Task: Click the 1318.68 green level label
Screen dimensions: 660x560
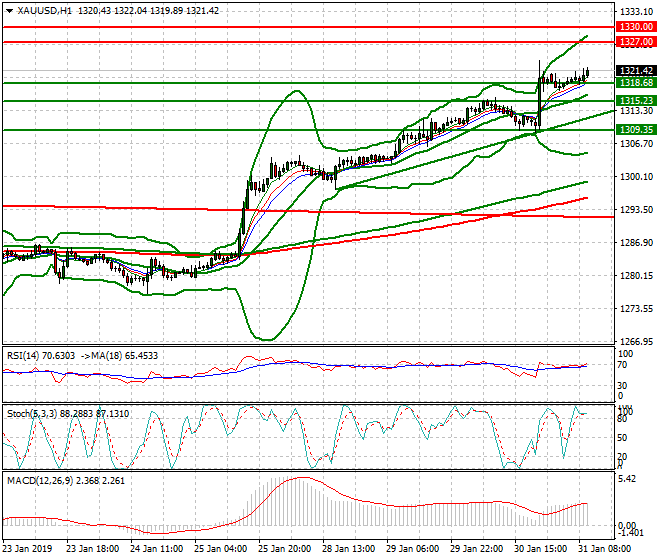Action: pos(636,83)
